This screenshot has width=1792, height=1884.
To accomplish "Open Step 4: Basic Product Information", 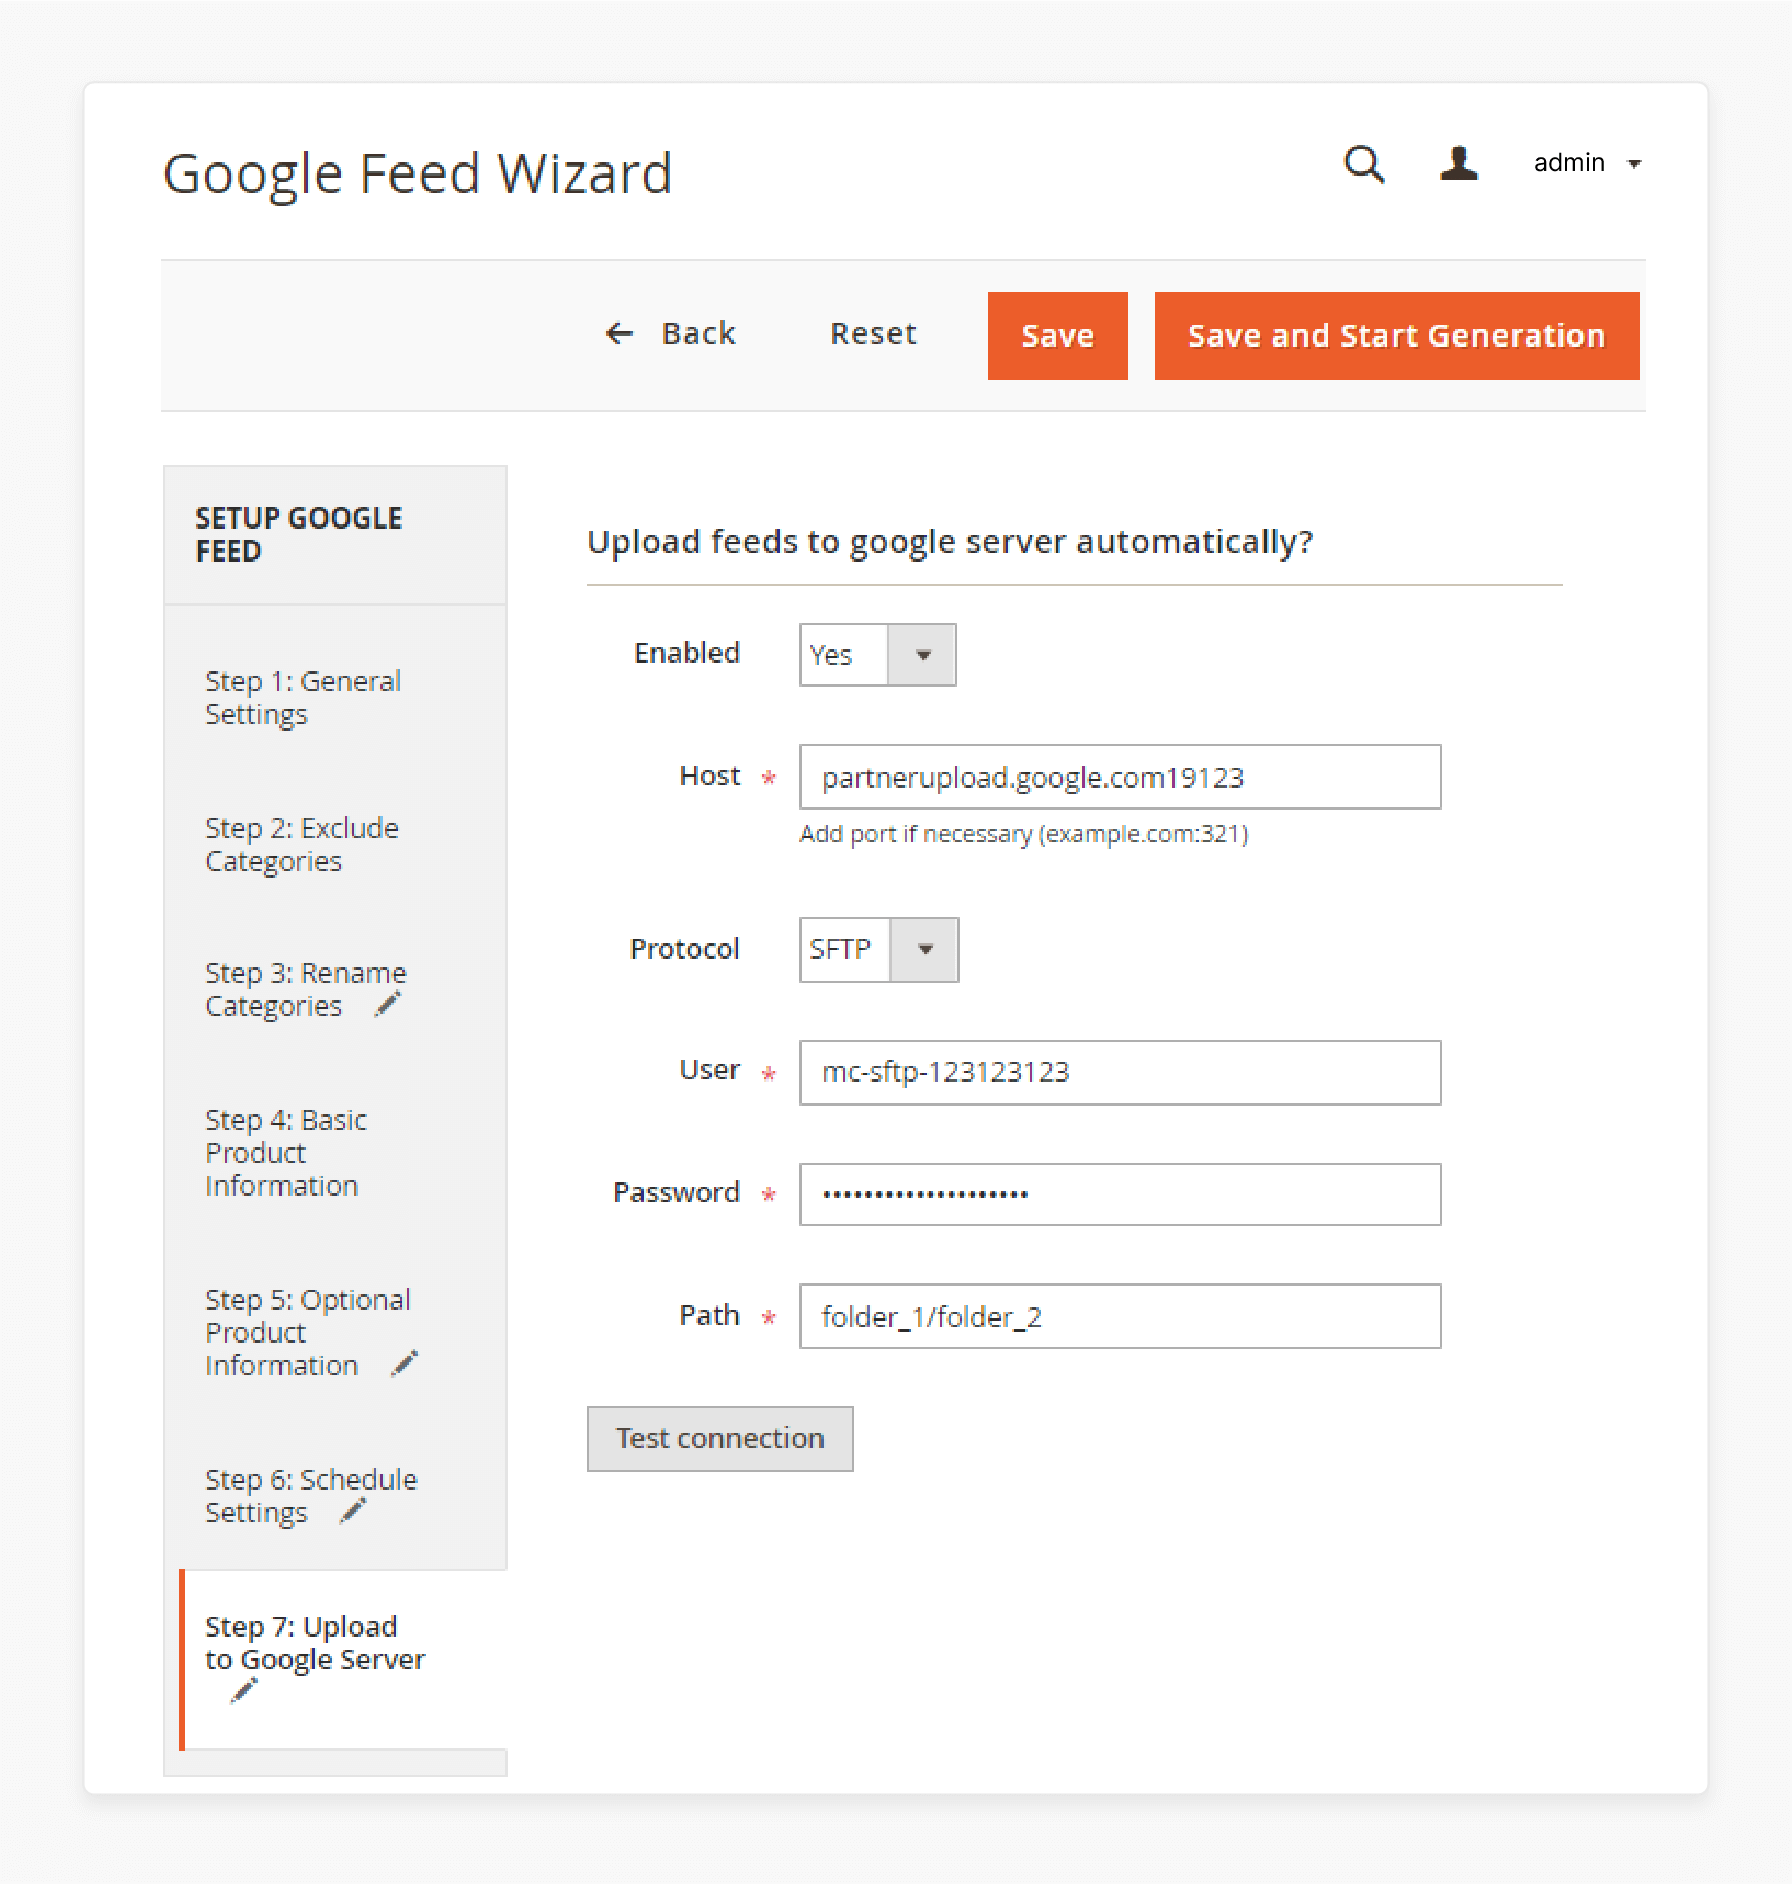I will pyautogui.click(x=285, y=1152).
